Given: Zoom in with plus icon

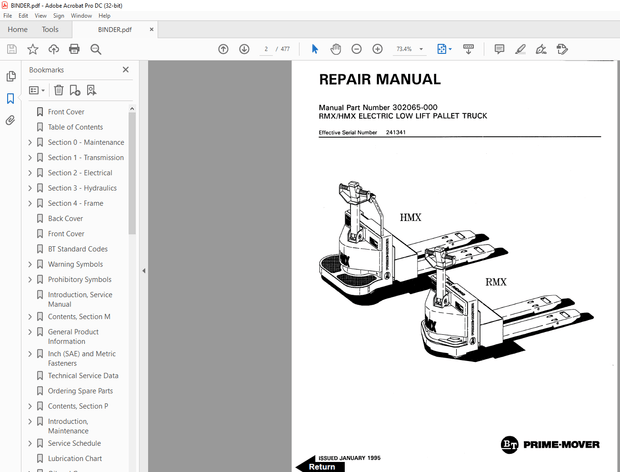Looking at the screenshot, I should [x=378, y=49].
